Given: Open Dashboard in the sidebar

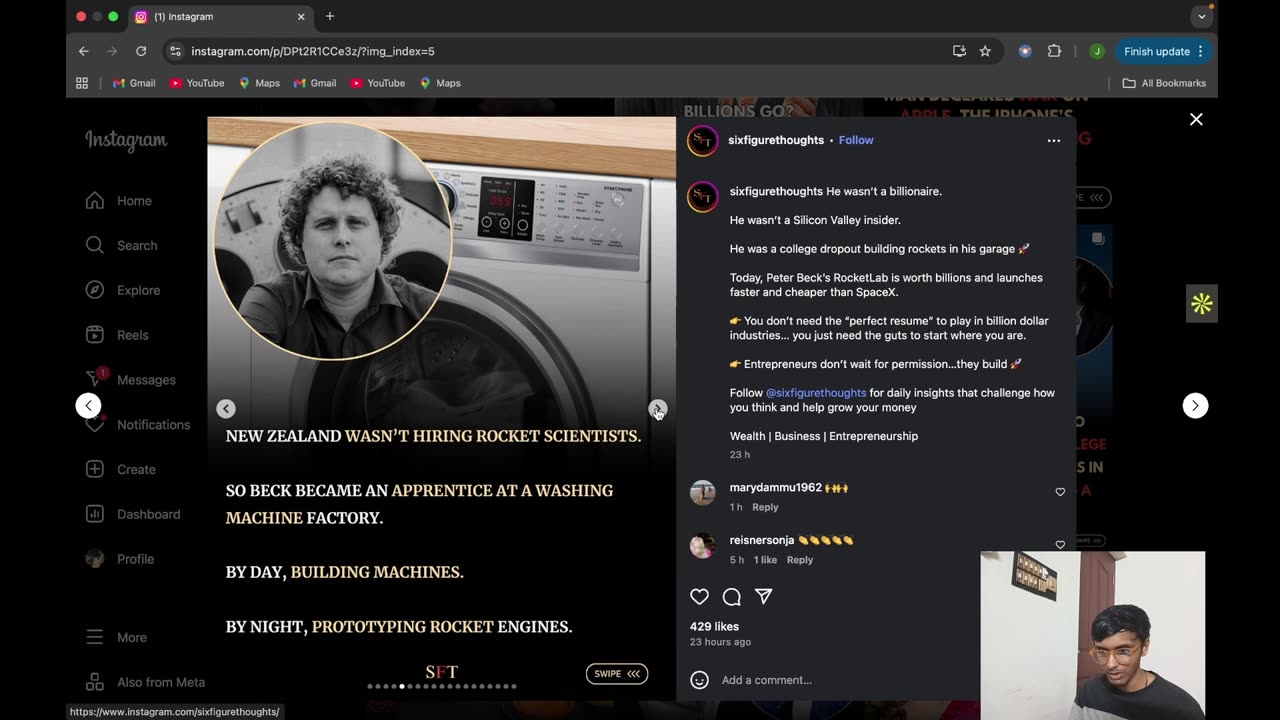Looking at the screenshot, I should pos(132,514).
